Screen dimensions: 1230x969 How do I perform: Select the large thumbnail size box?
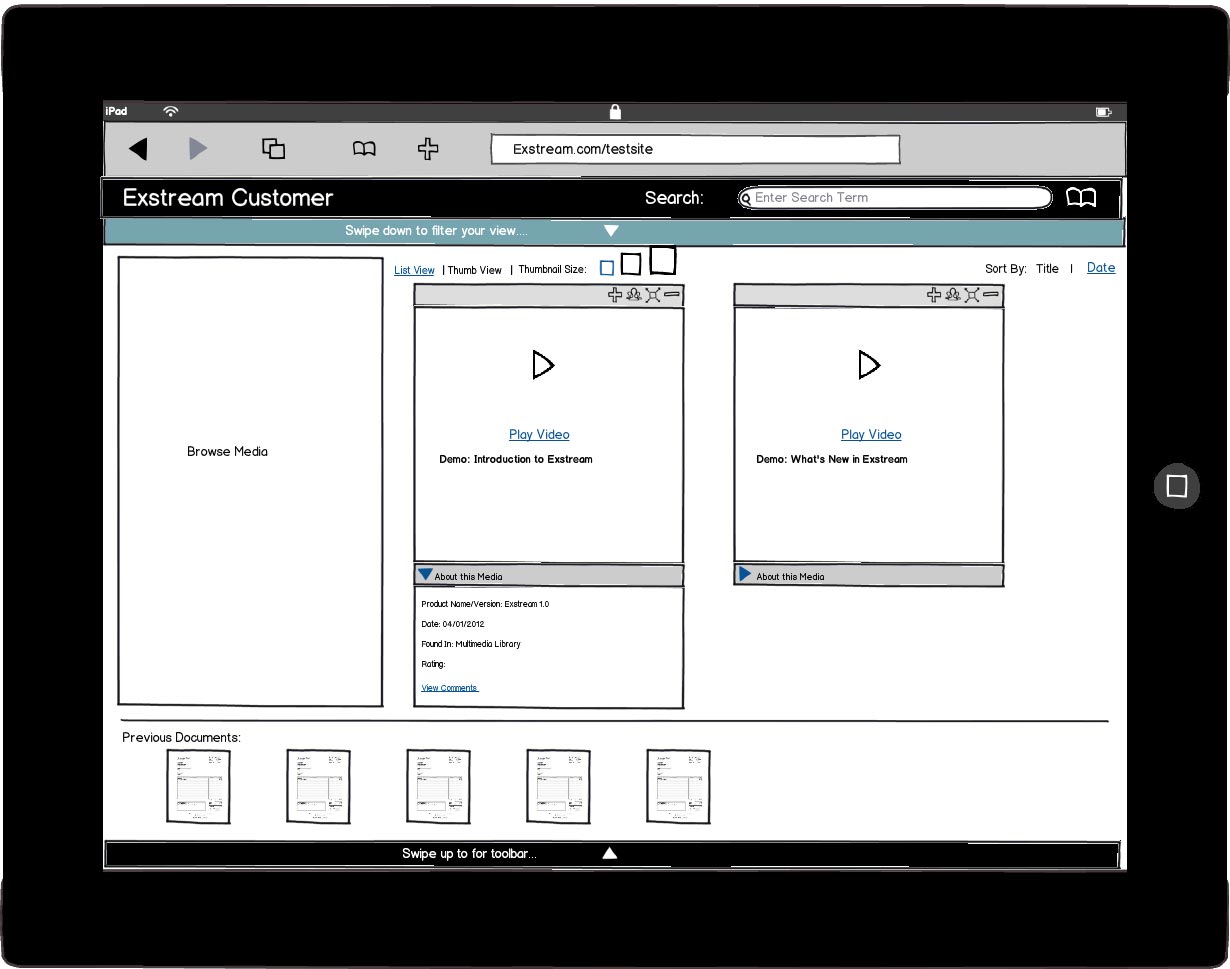point(662,260)
